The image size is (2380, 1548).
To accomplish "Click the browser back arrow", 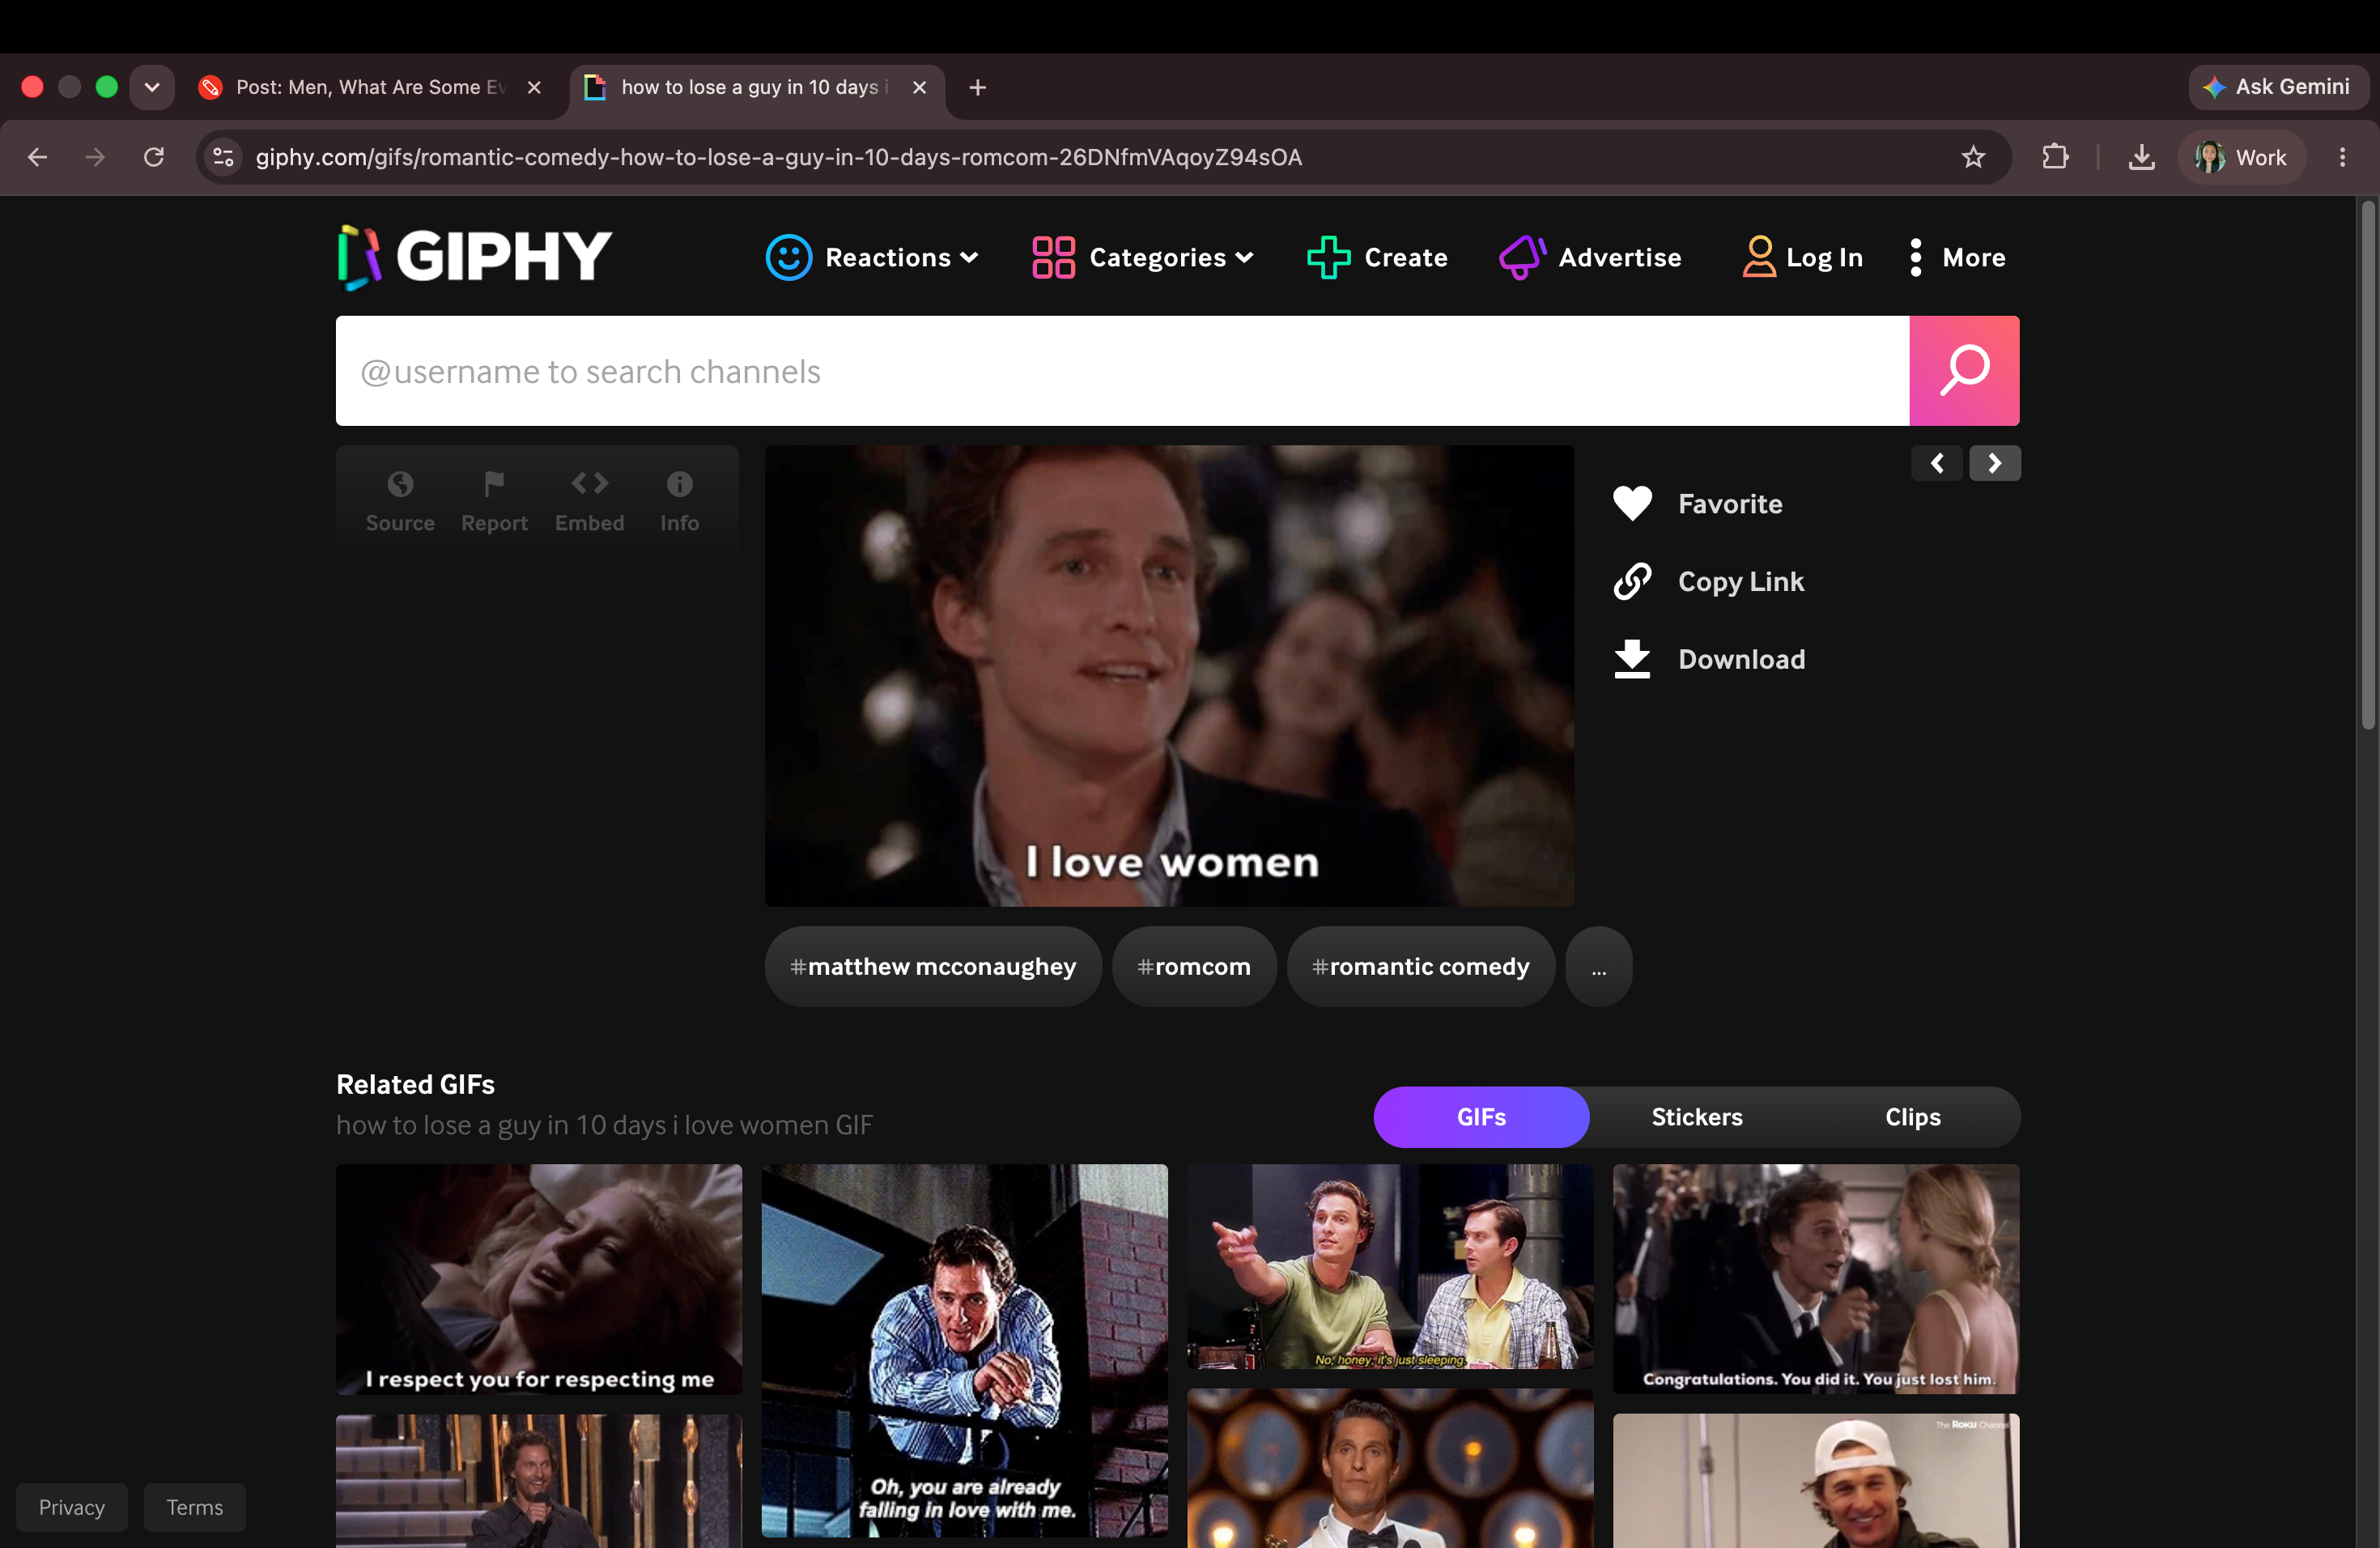I will click(x=37, y=157).
